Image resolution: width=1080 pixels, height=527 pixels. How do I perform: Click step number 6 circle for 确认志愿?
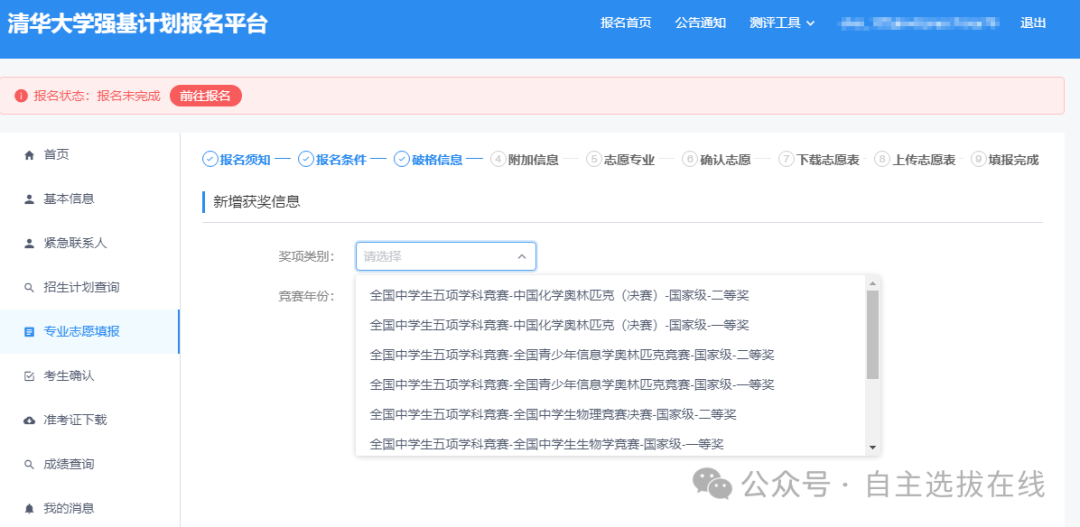[689, 159]
